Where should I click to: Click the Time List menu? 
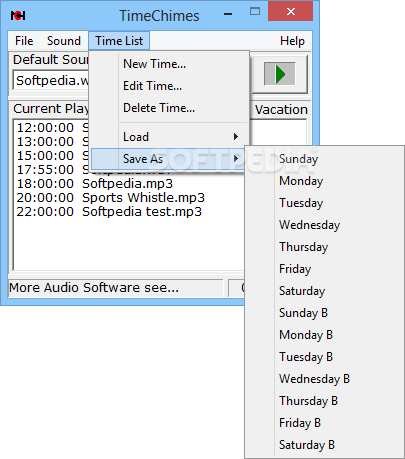pyautogui.click(x=119, y=41)
